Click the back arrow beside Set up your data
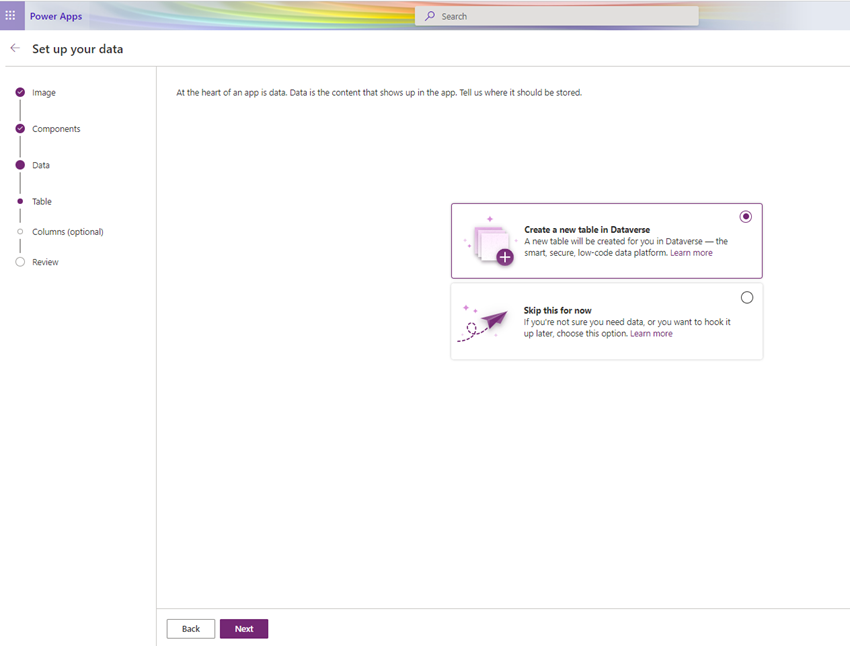 click(x=15, y=48)
